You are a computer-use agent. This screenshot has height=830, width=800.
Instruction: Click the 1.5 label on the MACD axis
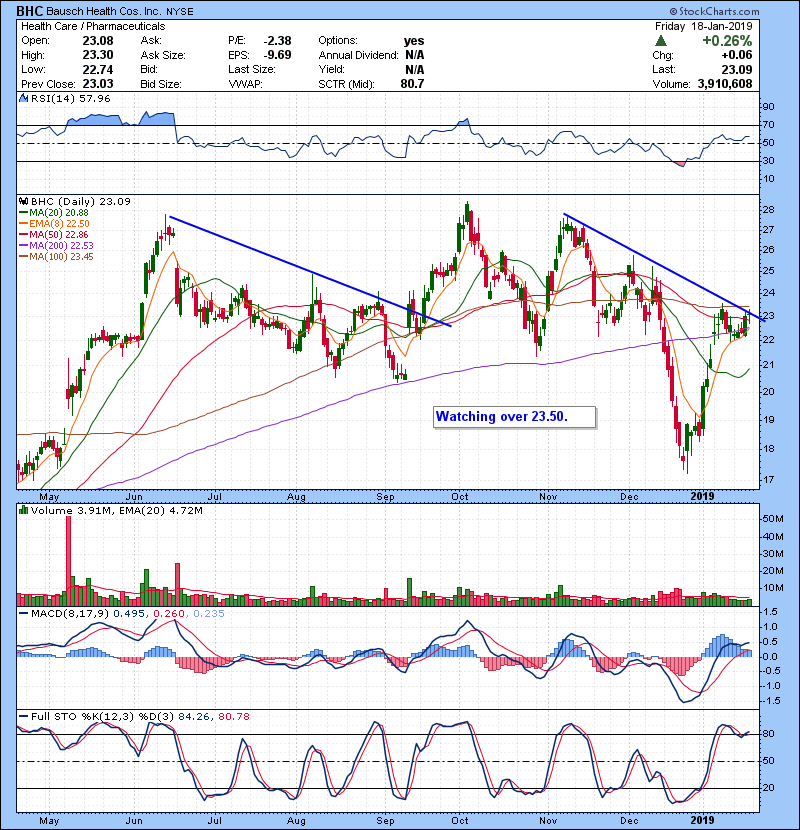tap(771, 612)
